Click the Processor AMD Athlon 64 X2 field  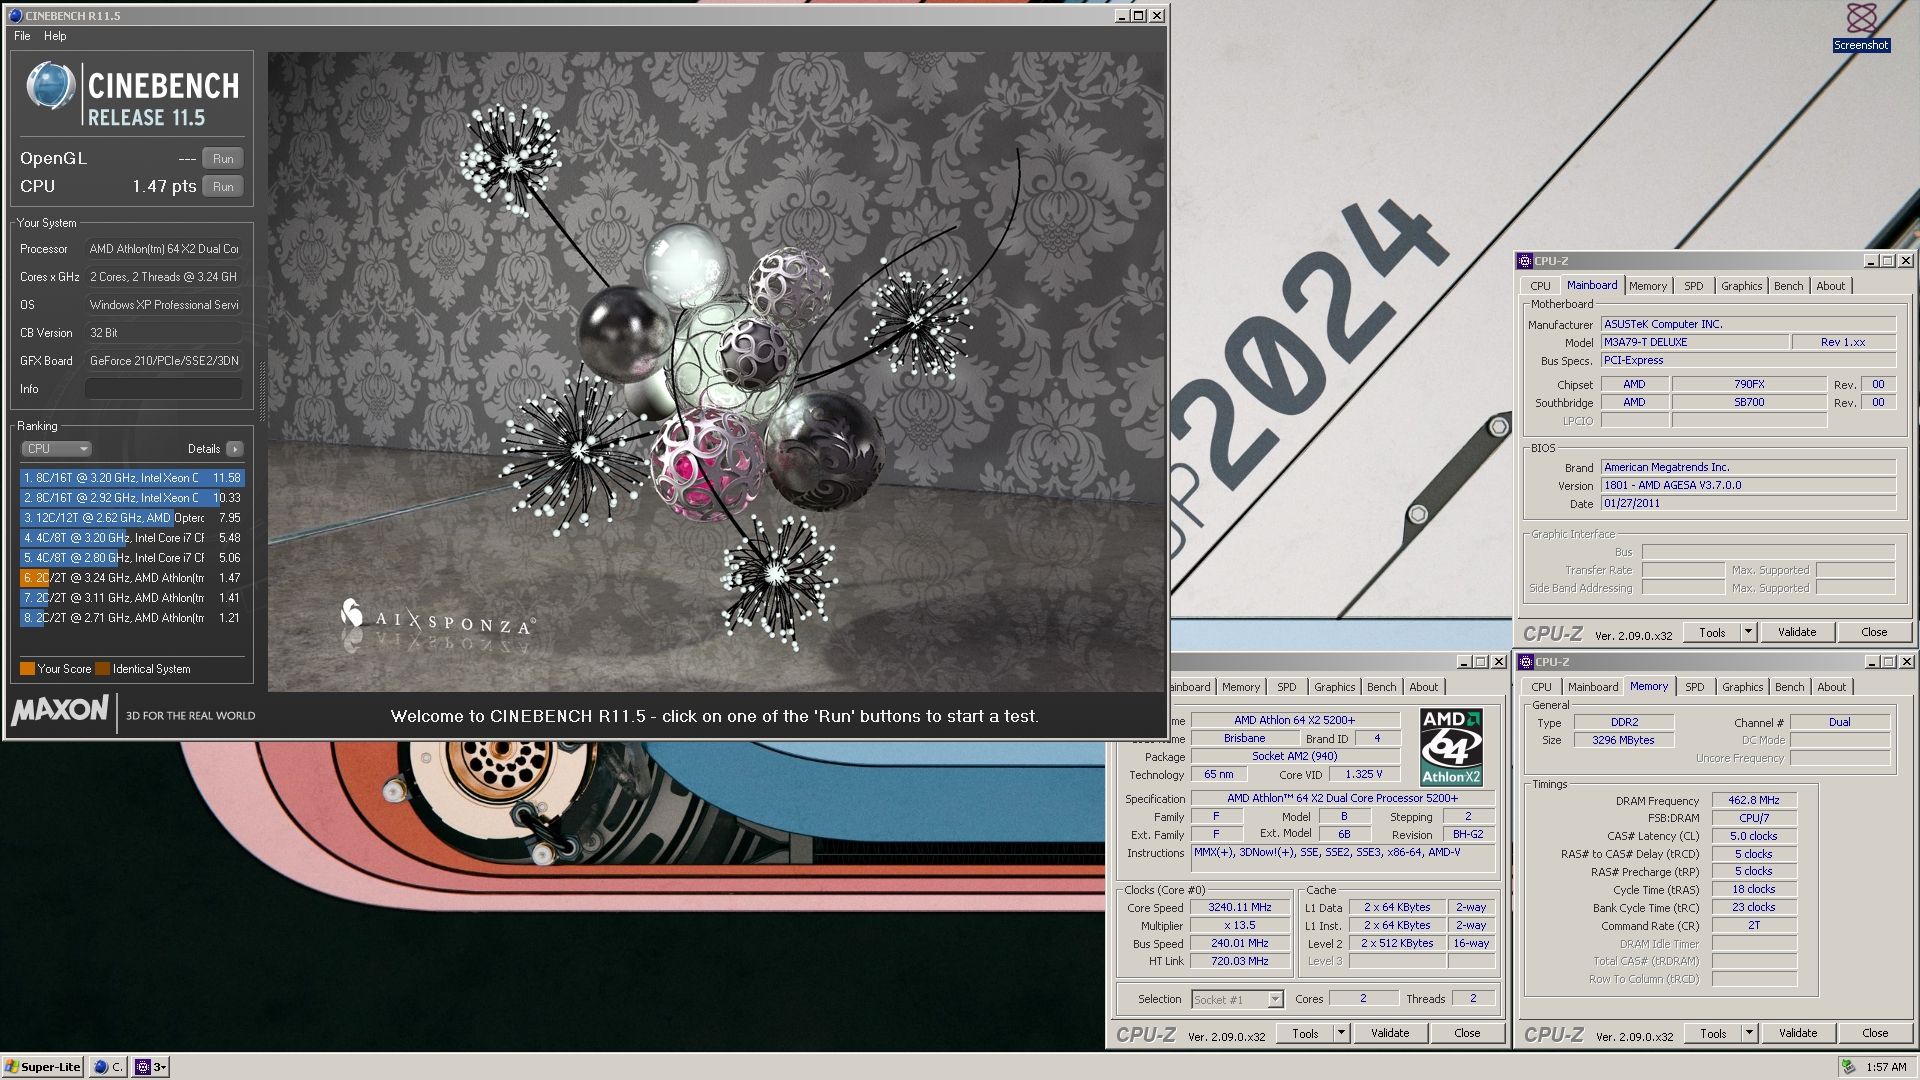pyautogui.click(x=164, y=249)
